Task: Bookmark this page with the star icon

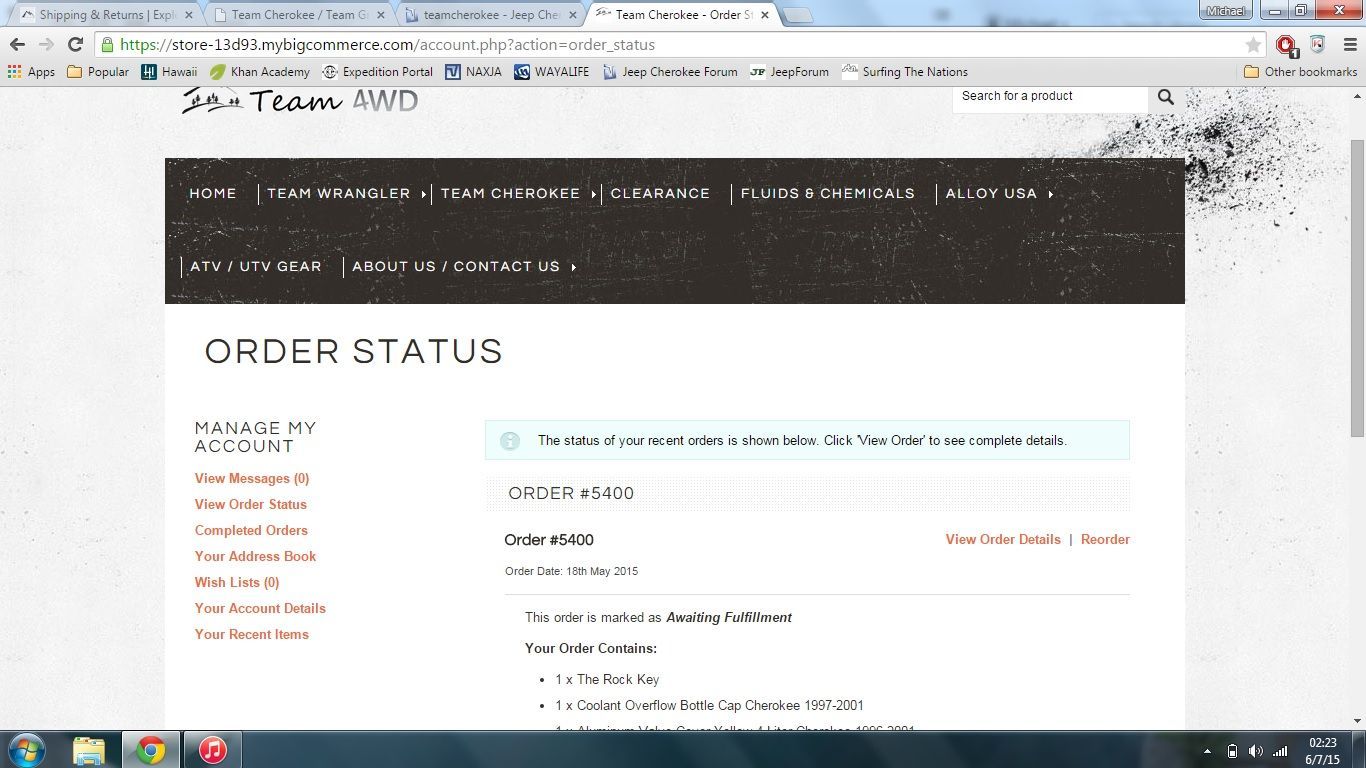Action: 1253,45
